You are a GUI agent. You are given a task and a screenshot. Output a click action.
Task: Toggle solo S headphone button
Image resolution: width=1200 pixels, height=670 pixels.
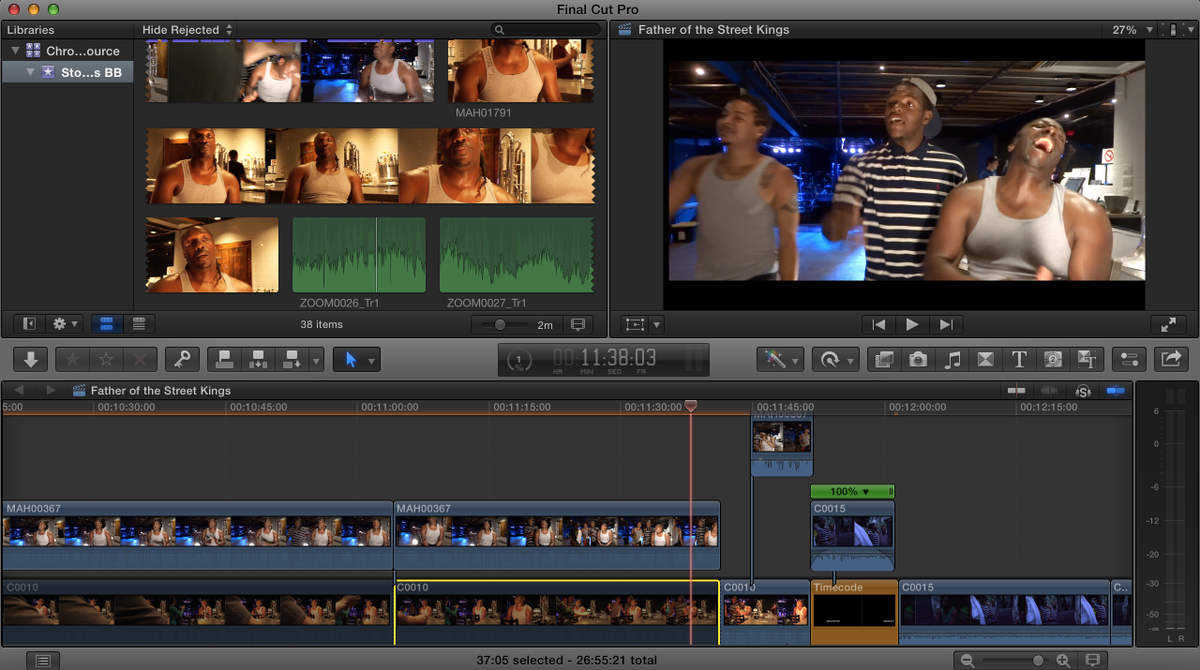[x=1083, y=391]
